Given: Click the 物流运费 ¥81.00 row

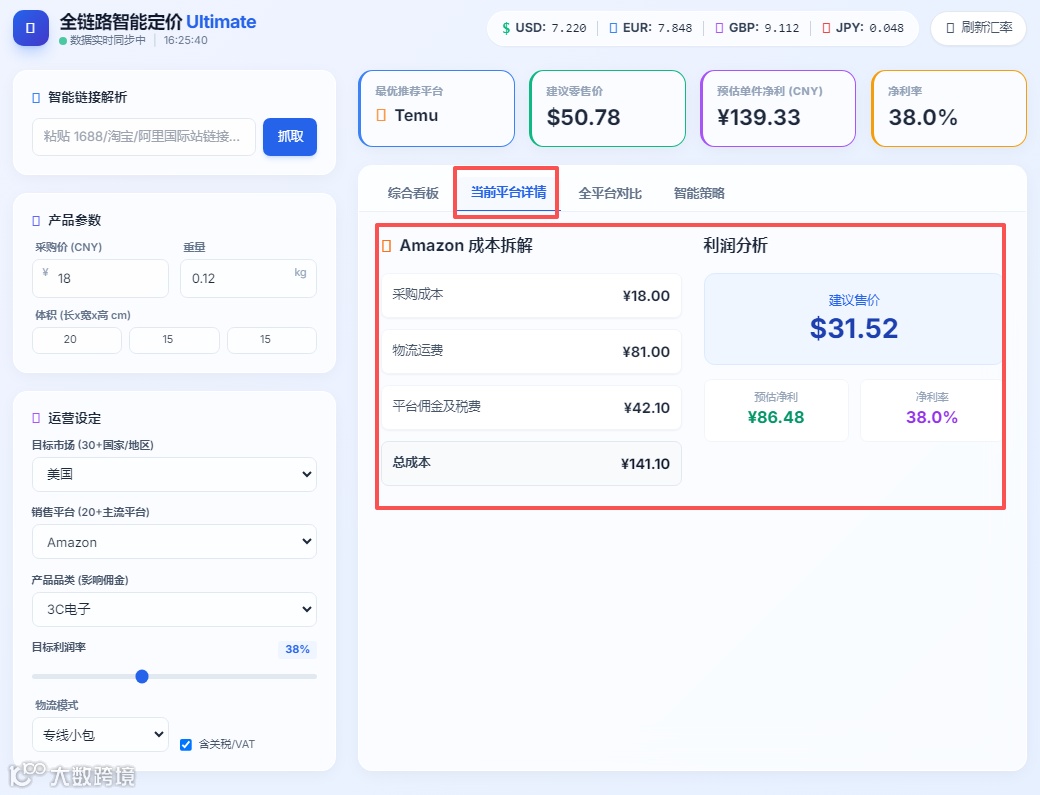Looking at the screenshot, I should (531, 351).
